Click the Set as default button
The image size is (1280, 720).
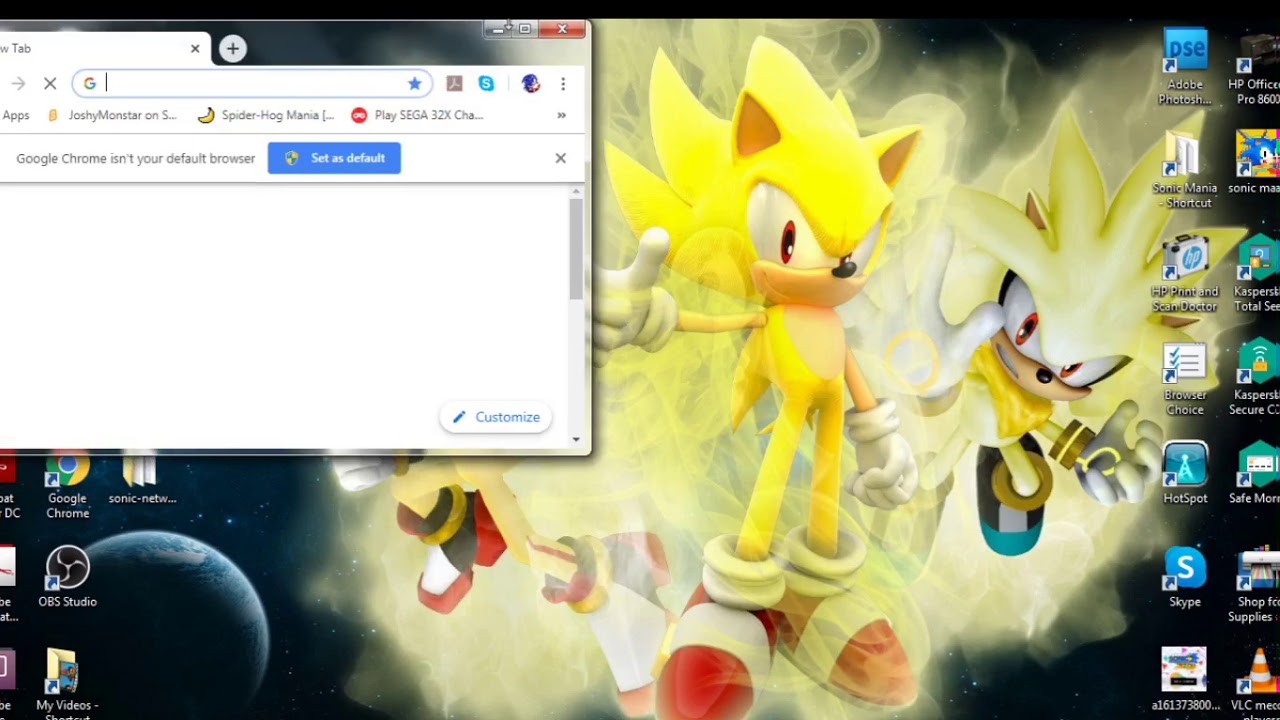pyautogui.click(x=334, y=158)
